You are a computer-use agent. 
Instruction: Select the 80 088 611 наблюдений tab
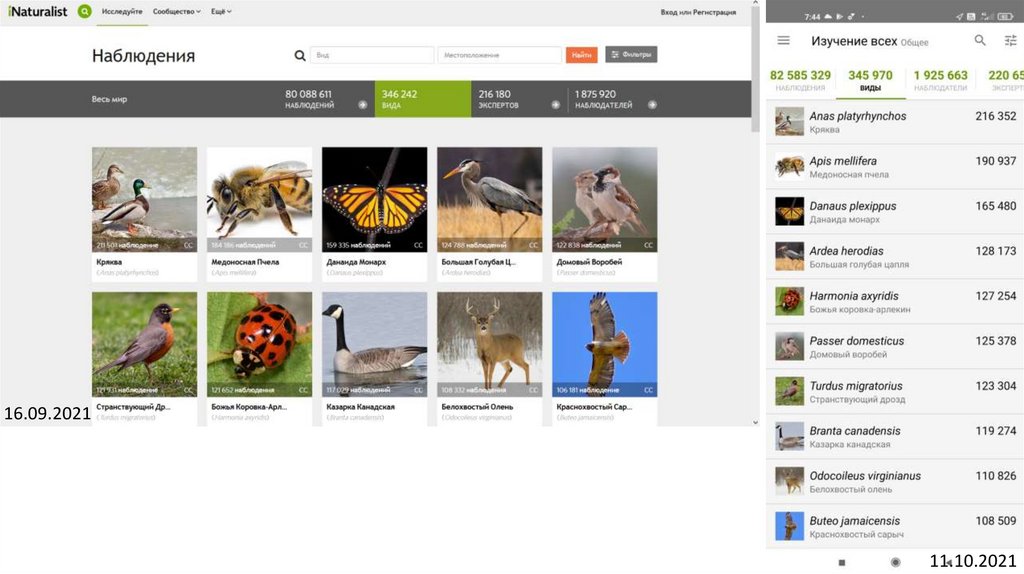coord(326,99)
